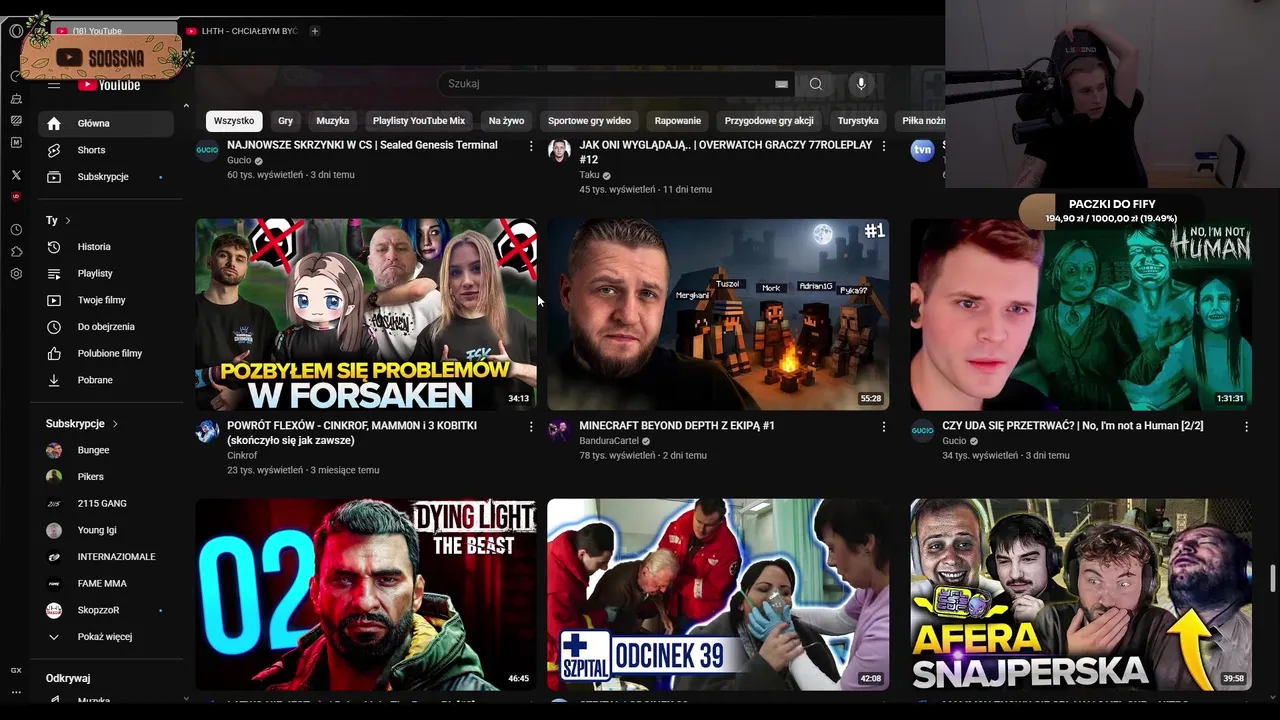Click the GX icon in Opera sidebar

[16, 670]
